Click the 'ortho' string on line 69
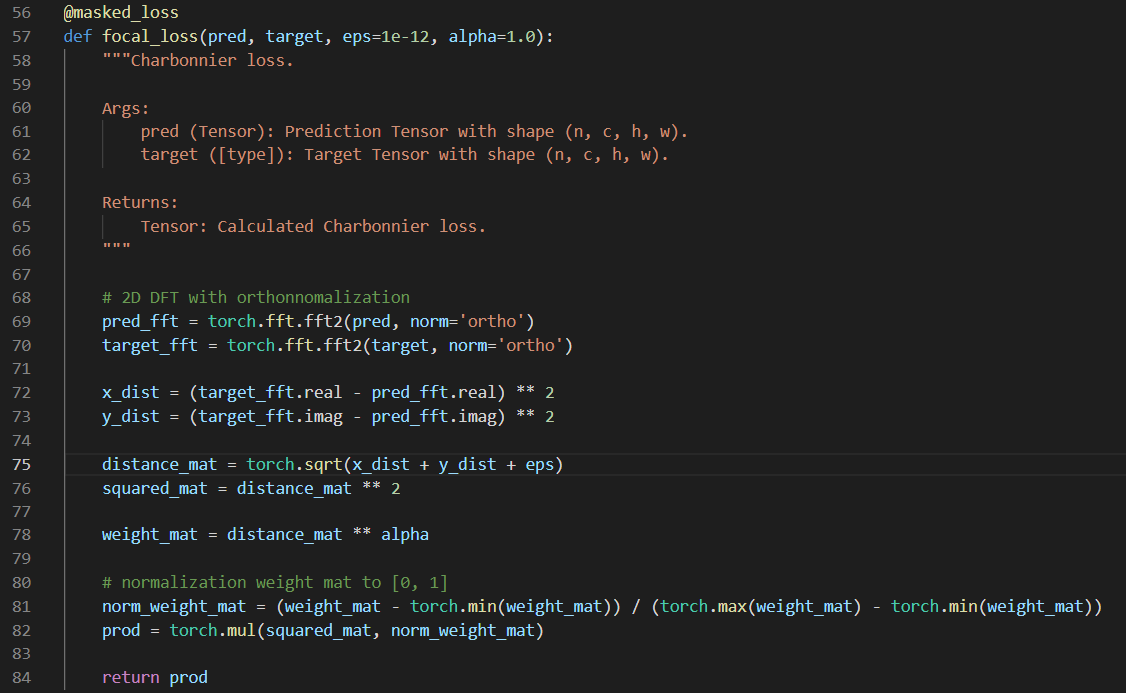The width and height of the screenshot is (1126, 693). click(492, 321)
